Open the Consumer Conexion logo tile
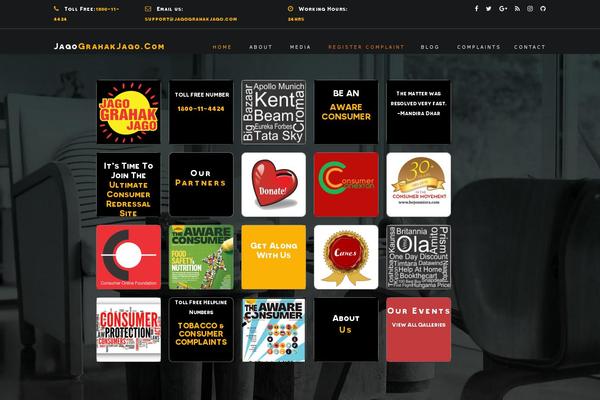Viewport: 600px width, 400px height. click(x=346, y=184)
